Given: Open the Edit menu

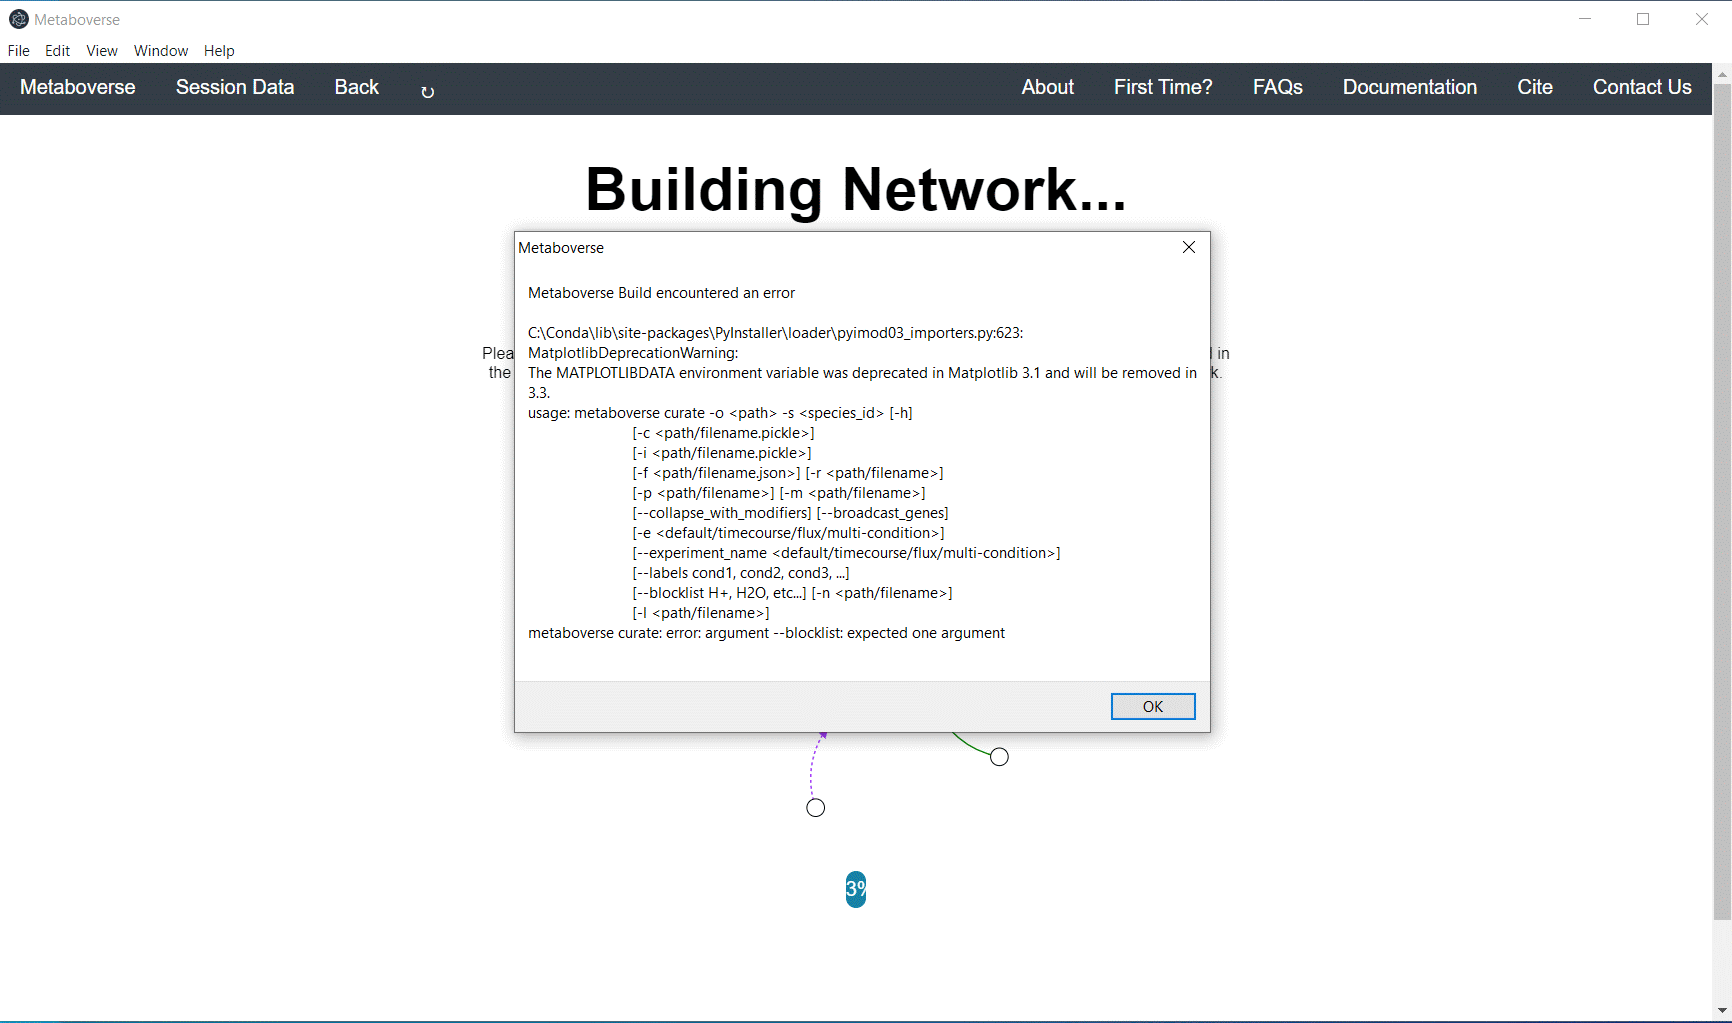Looking at the screenshot, I should coord(56,51).
